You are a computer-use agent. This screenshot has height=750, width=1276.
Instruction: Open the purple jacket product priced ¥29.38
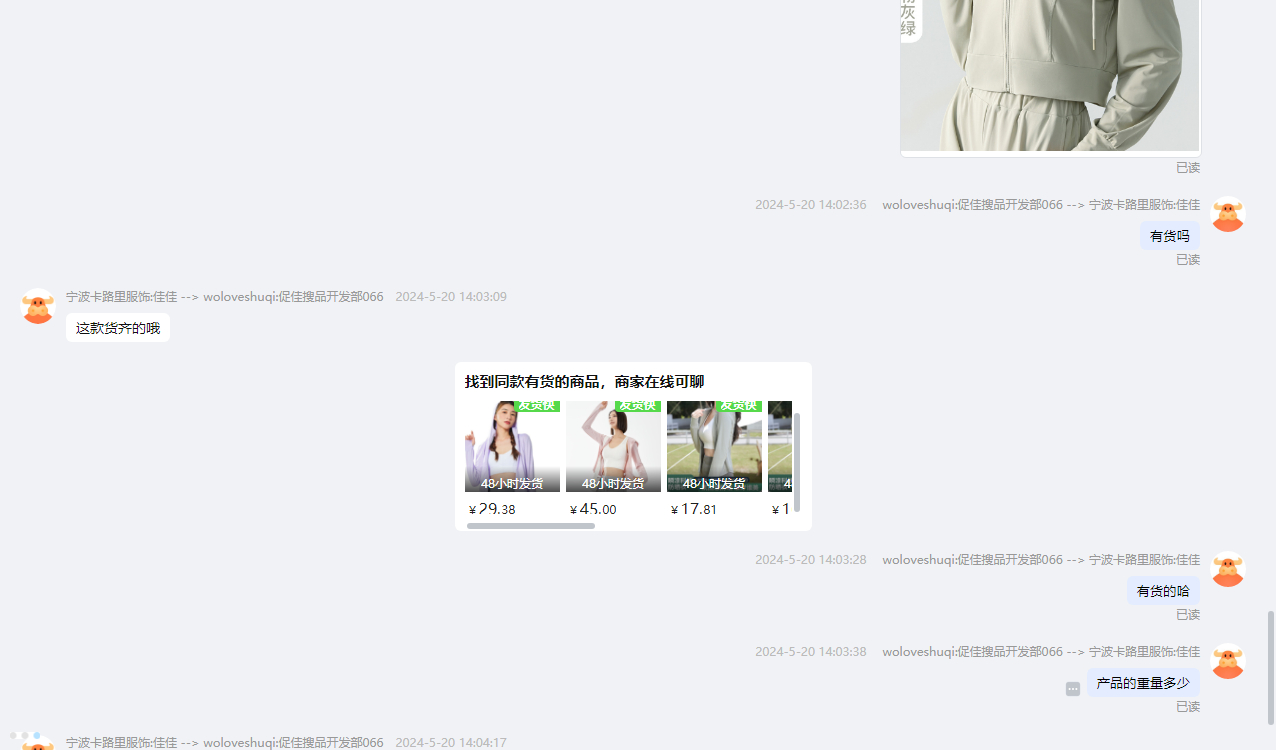[512, 446]
